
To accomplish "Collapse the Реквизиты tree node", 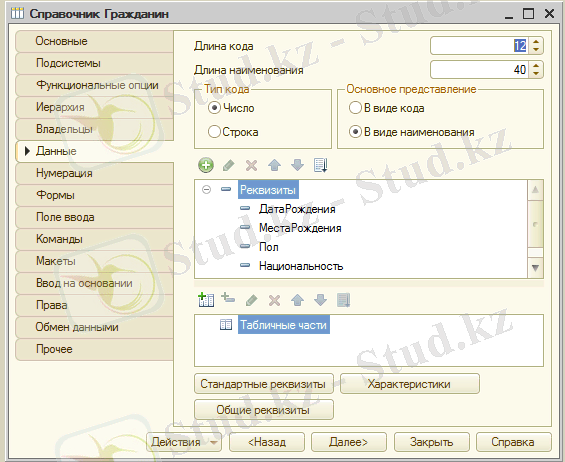I will click(206, 190).
